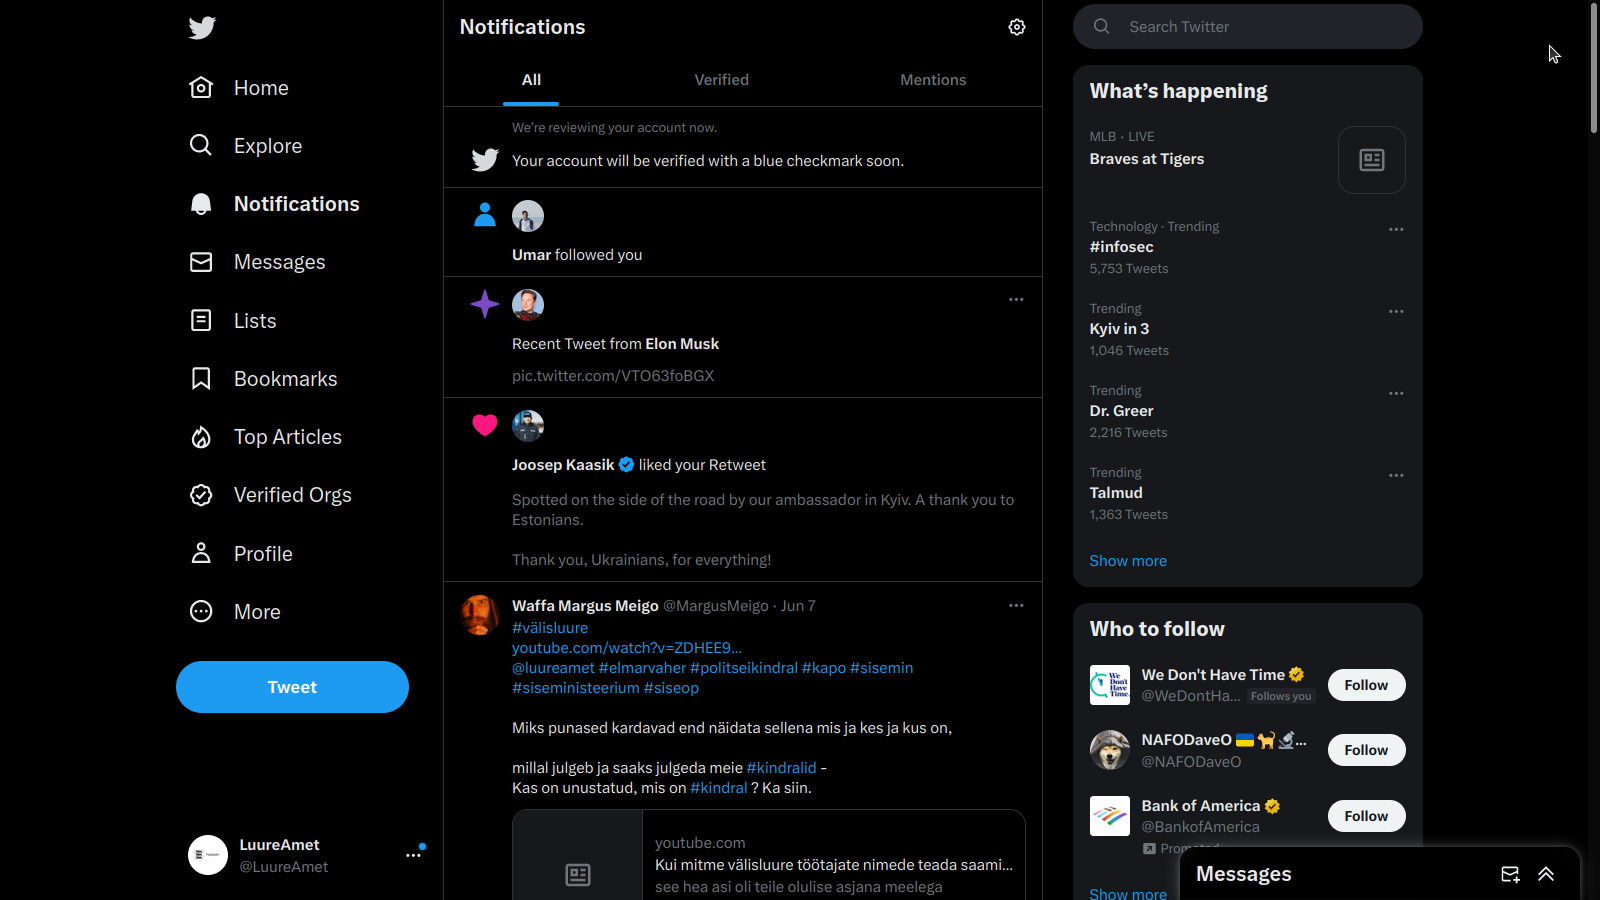Click the #infosec trending topic
Viewport: 1600px width, 900px height.
(x=1122, y=247)
